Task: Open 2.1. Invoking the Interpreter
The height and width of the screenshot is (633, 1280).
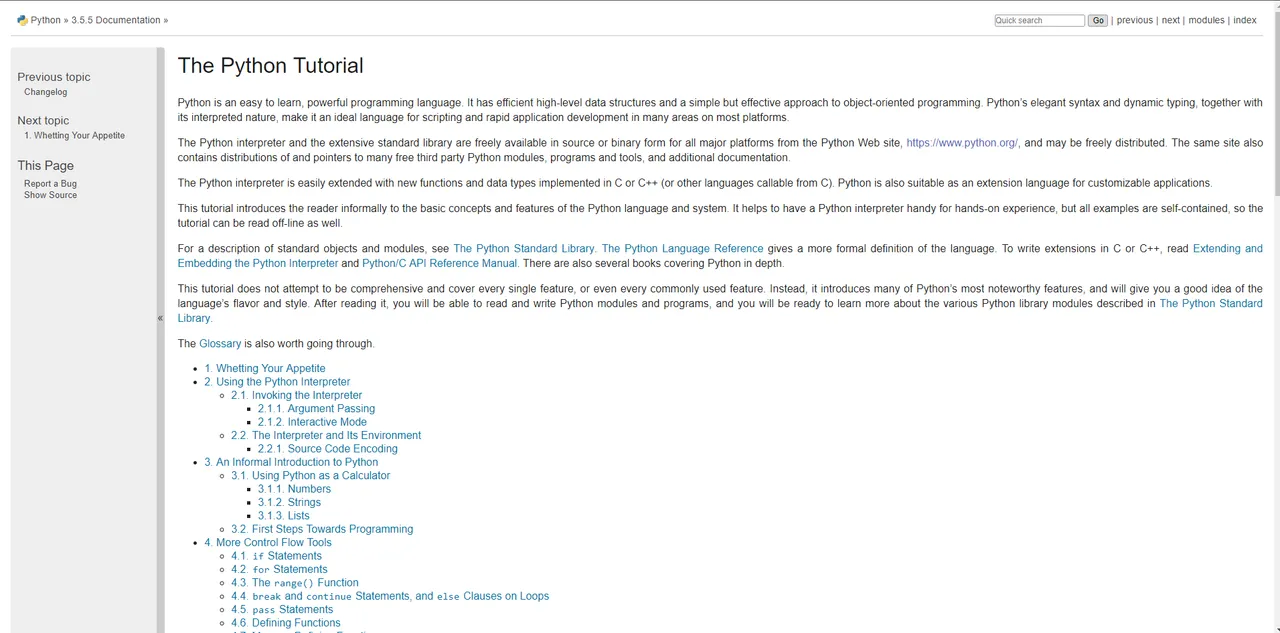Action: coord(296,396)
